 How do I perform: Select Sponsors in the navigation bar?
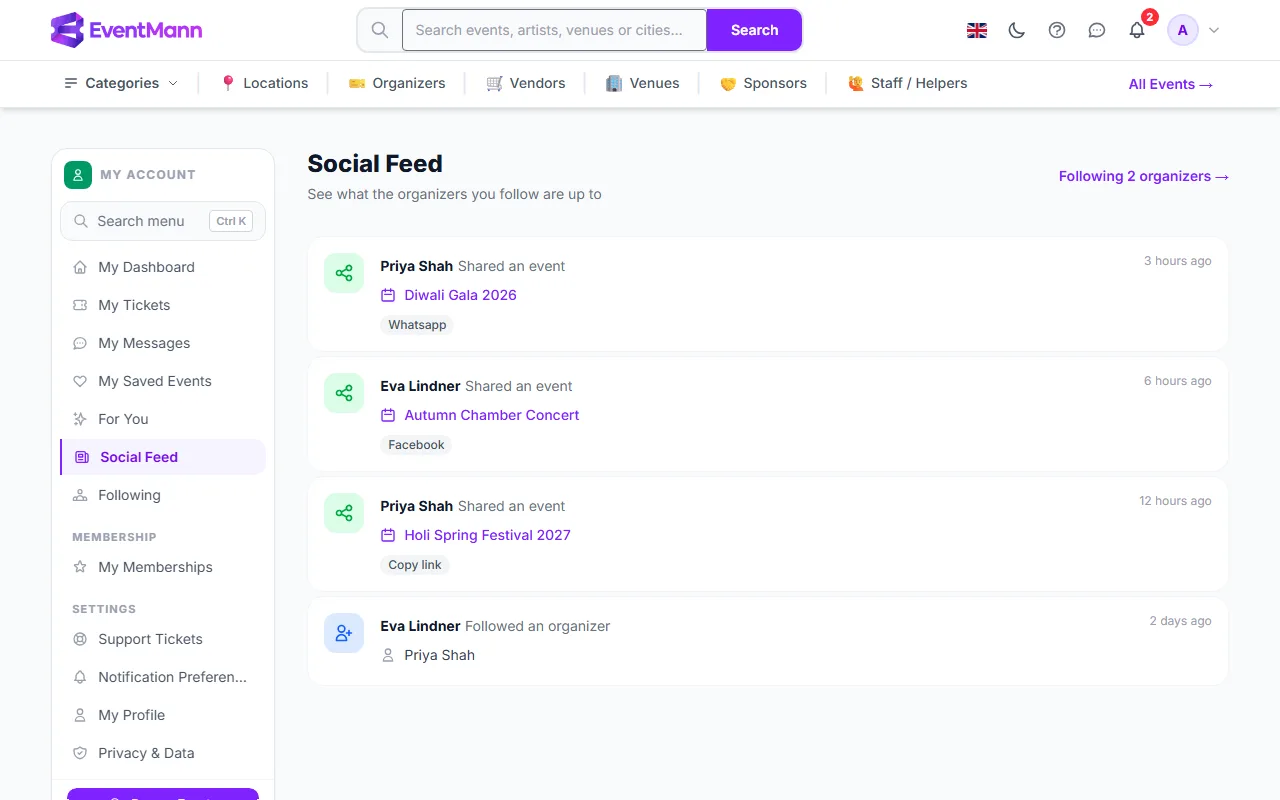(763, 83)
